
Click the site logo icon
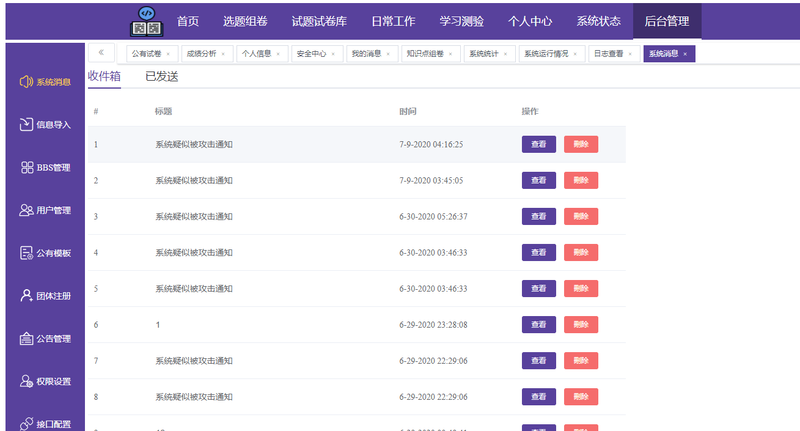(147, 21)
